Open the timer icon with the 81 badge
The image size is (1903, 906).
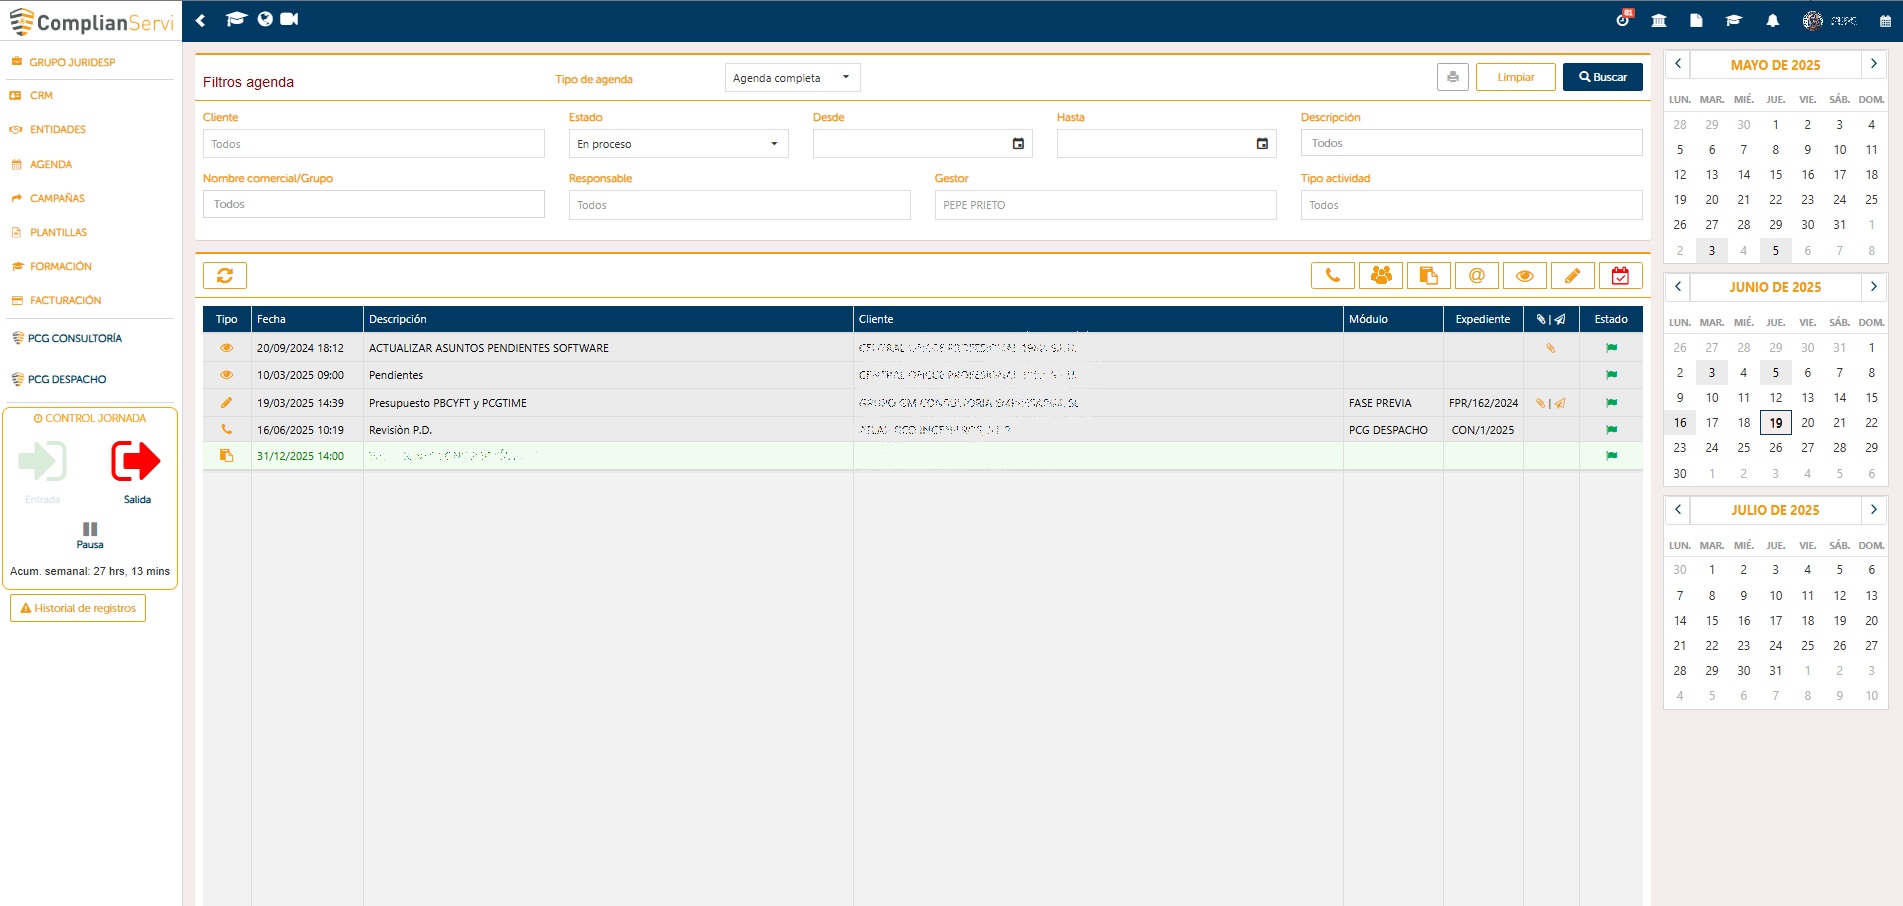(x=1624, y=19)
